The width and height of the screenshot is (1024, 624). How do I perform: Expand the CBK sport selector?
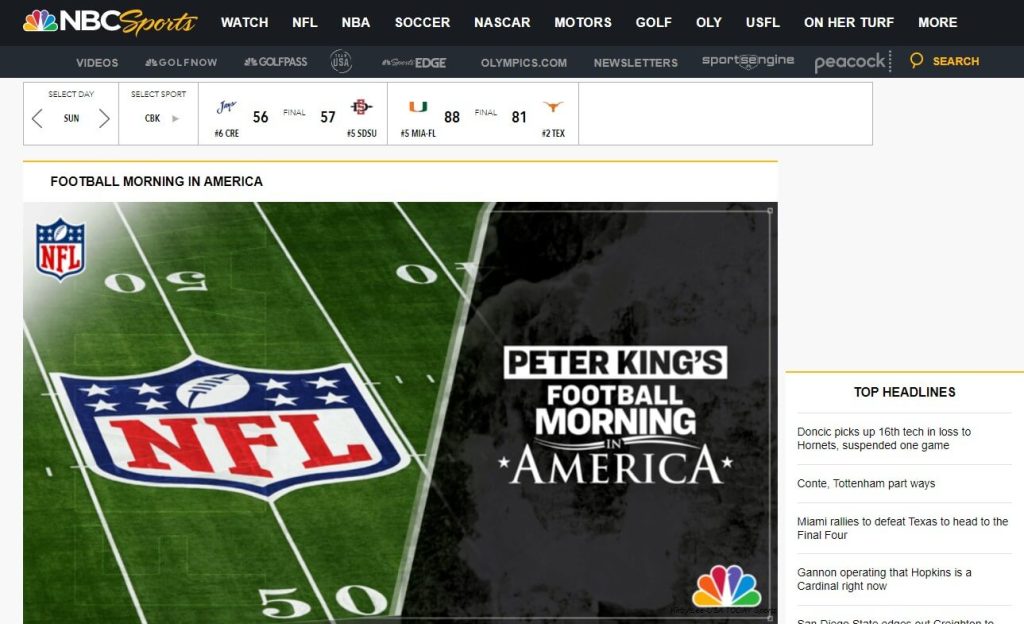158,118
